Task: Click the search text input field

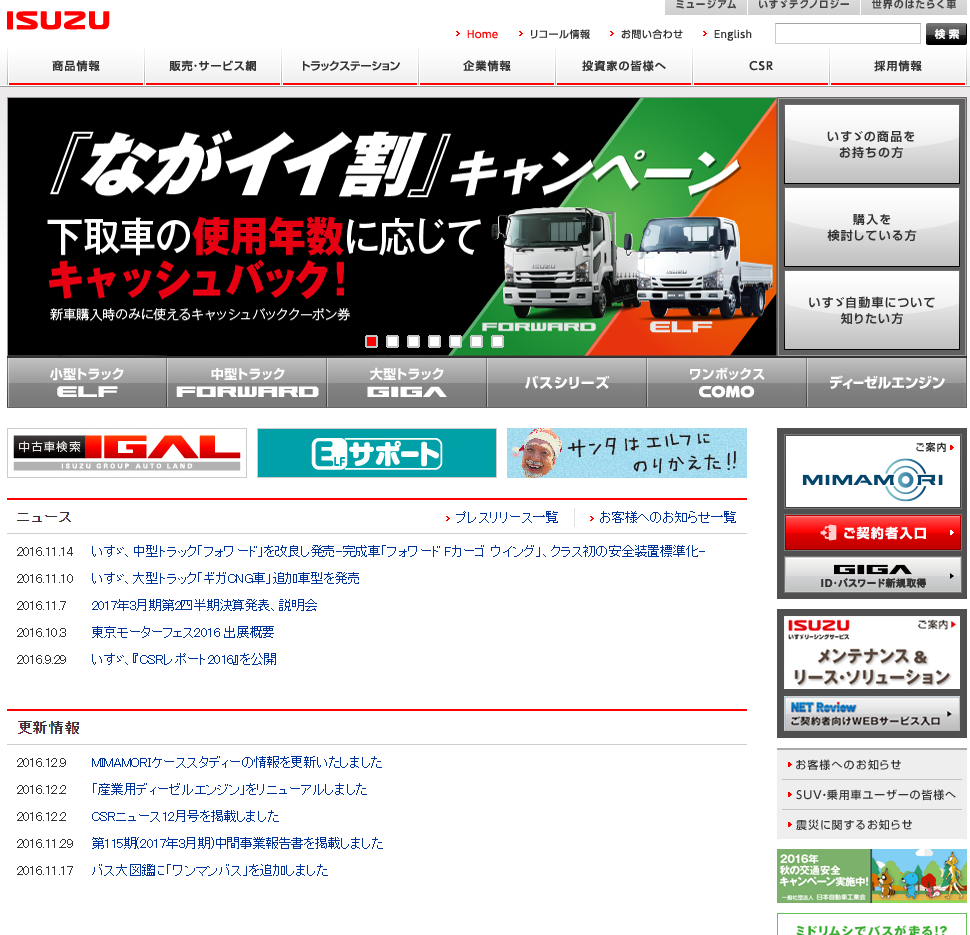Action: pyautogui.click(x=847, y=34)
